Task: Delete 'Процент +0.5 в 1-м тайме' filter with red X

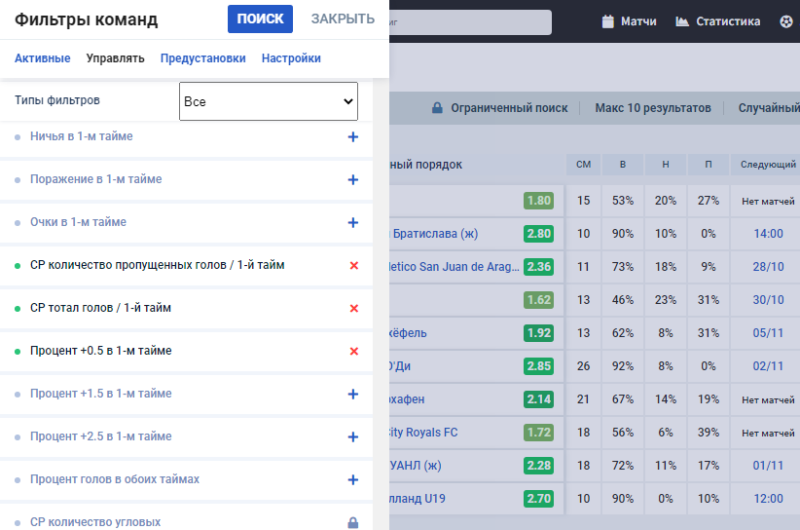Action: click(x=353, y=352)
